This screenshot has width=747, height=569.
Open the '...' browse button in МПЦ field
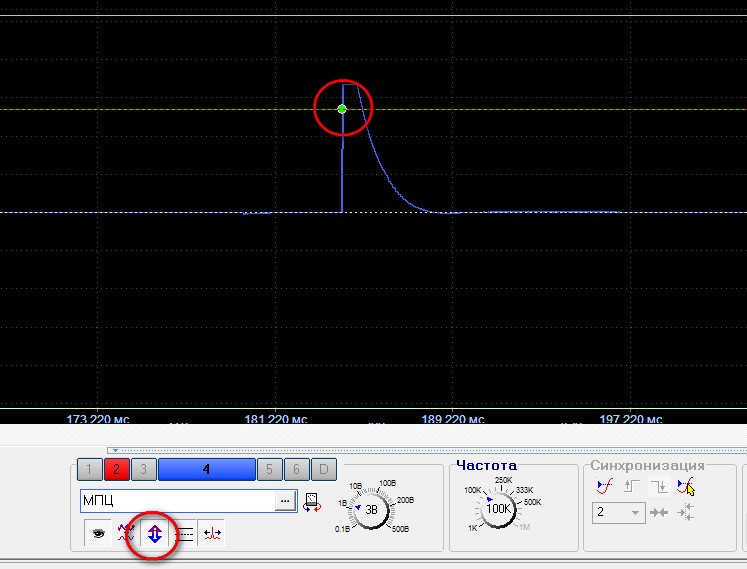click(x=285, y=501)
